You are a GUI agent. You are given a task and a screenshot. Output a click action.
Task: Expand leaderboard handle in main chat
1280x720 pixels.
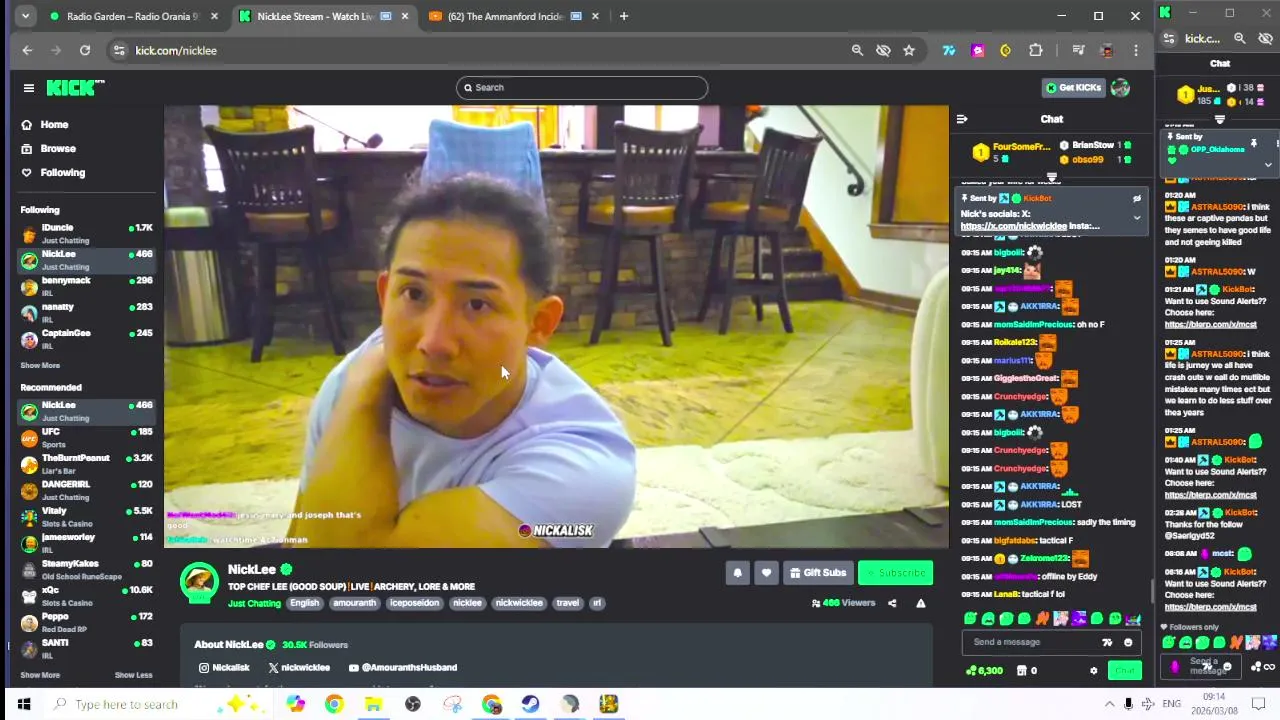pyautogui.click(x=1051, y=177)
